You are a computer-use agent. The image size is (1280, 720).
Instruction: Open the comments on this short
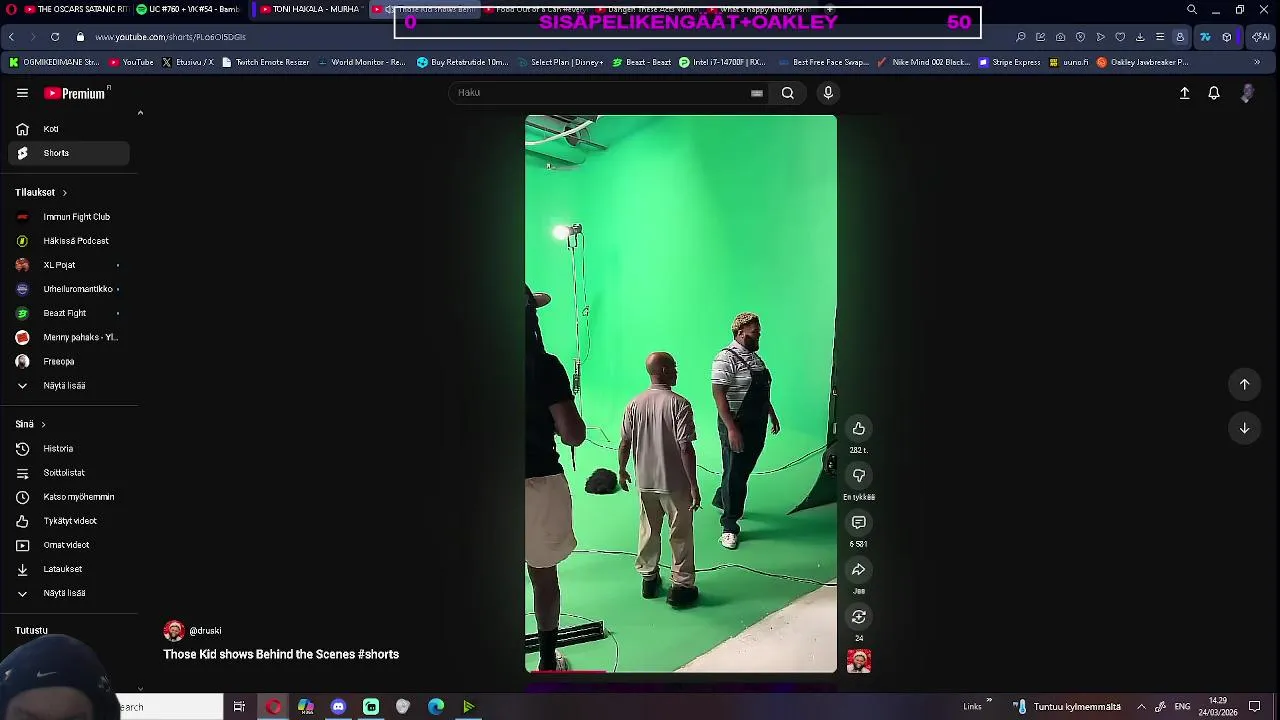point(858,522)
